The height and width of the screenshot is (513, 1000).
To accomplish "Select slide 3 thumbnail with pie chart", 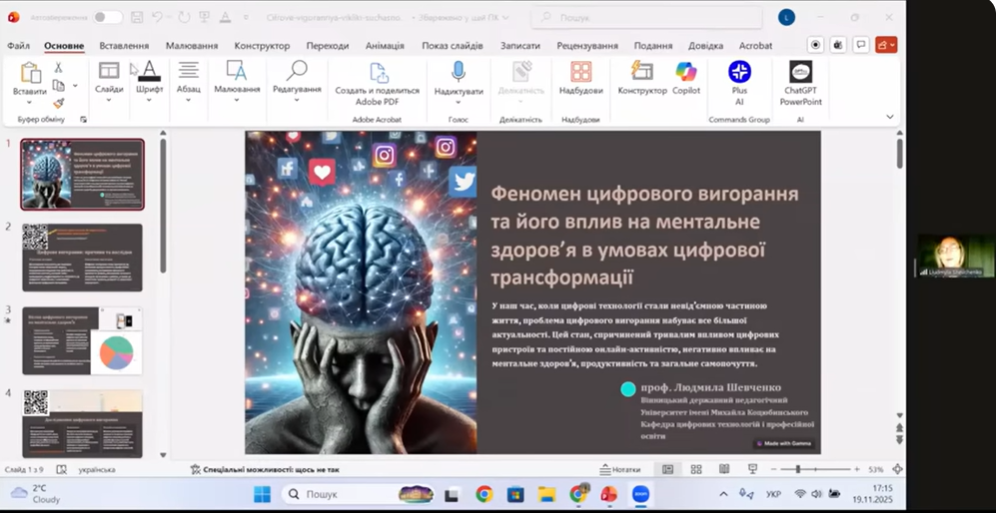I will 82,340.
